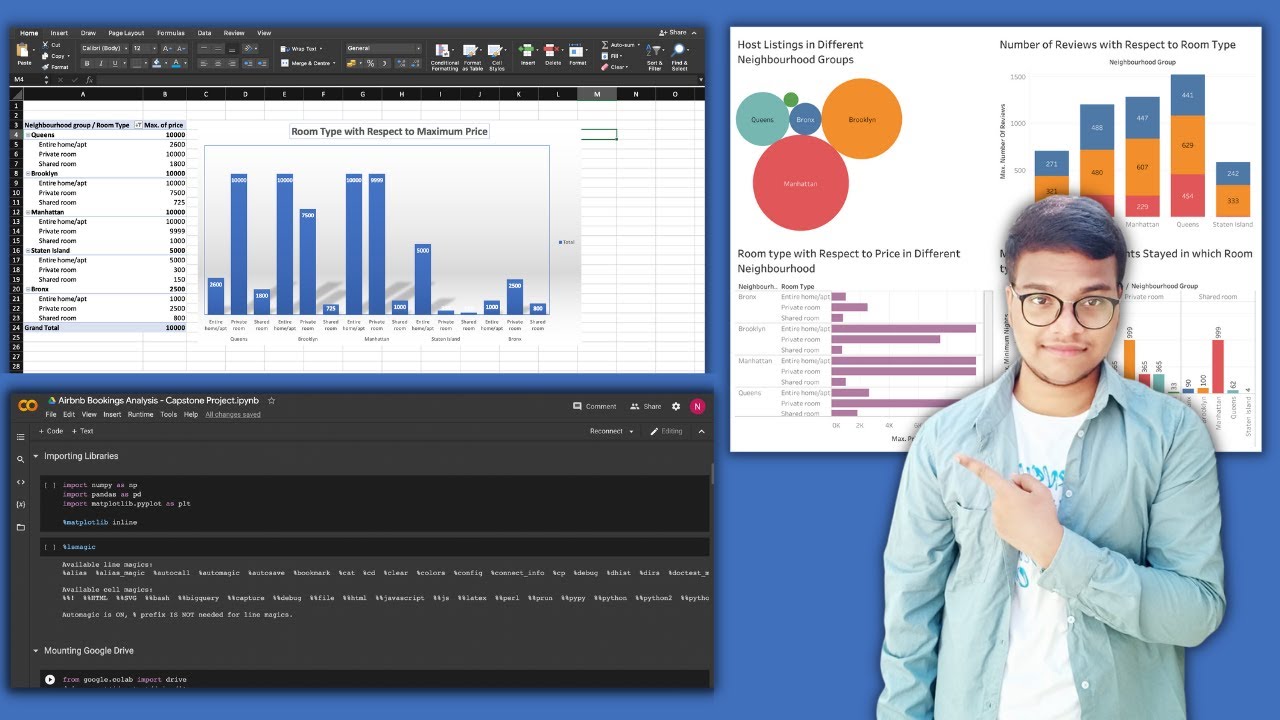
Task: Click the Play button in Colab cell
Action: pyautogui.click(x=50, y=680)
